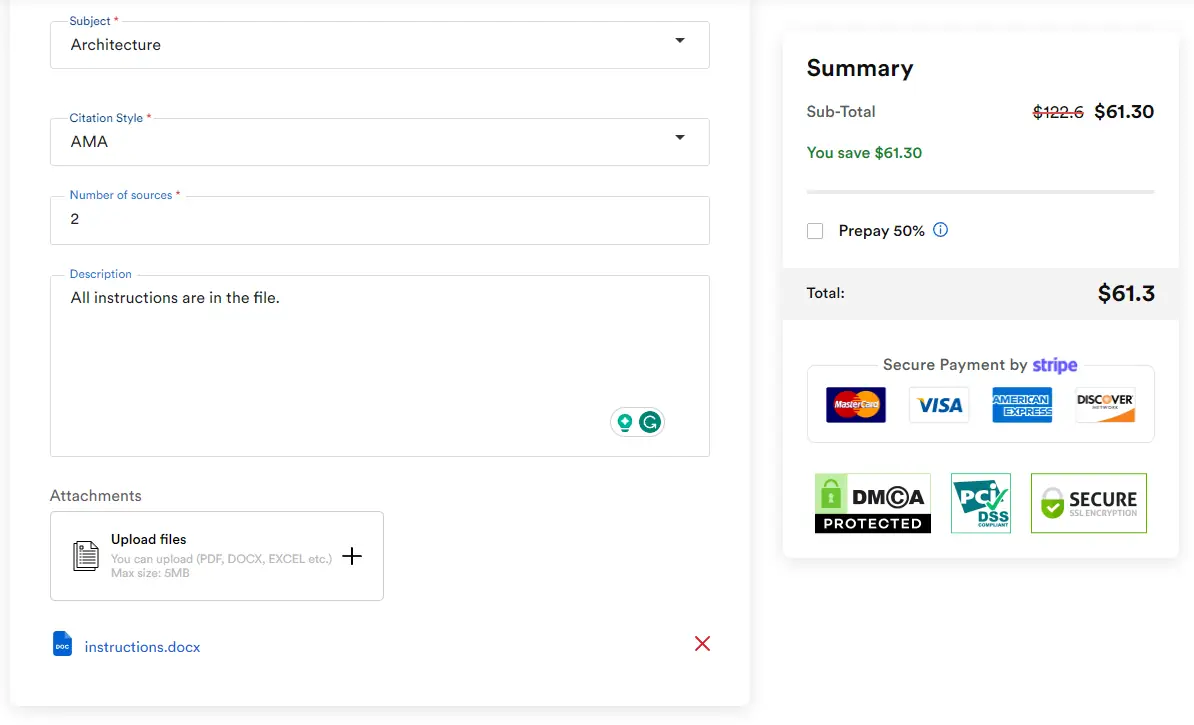Screen dimensions: 1194x725
Task: Open the Subject dropdown showing Architecture
Action: click(x=379, y=45)
